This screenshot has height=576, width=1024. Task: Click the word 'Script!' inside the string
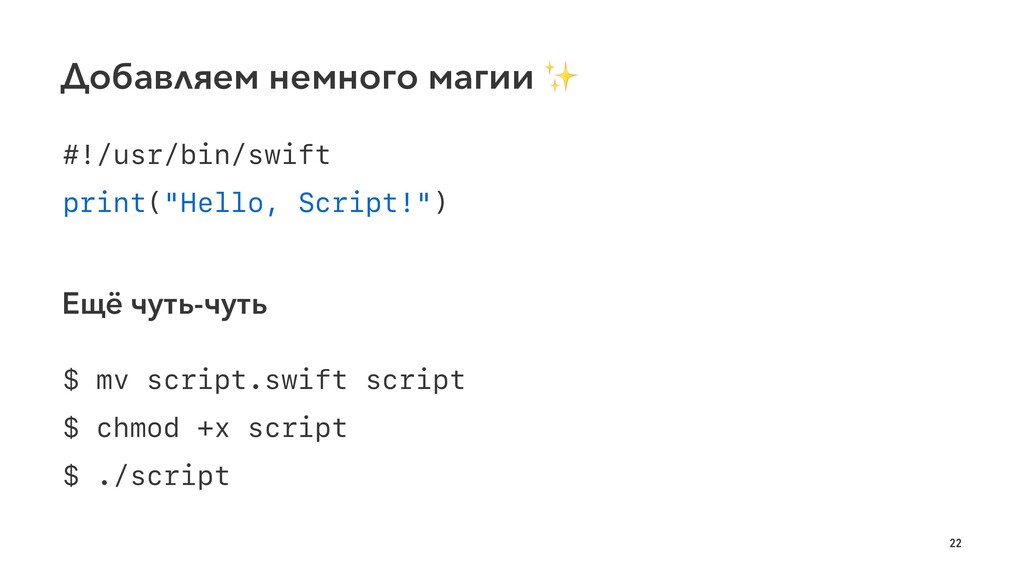pos(356,203)
